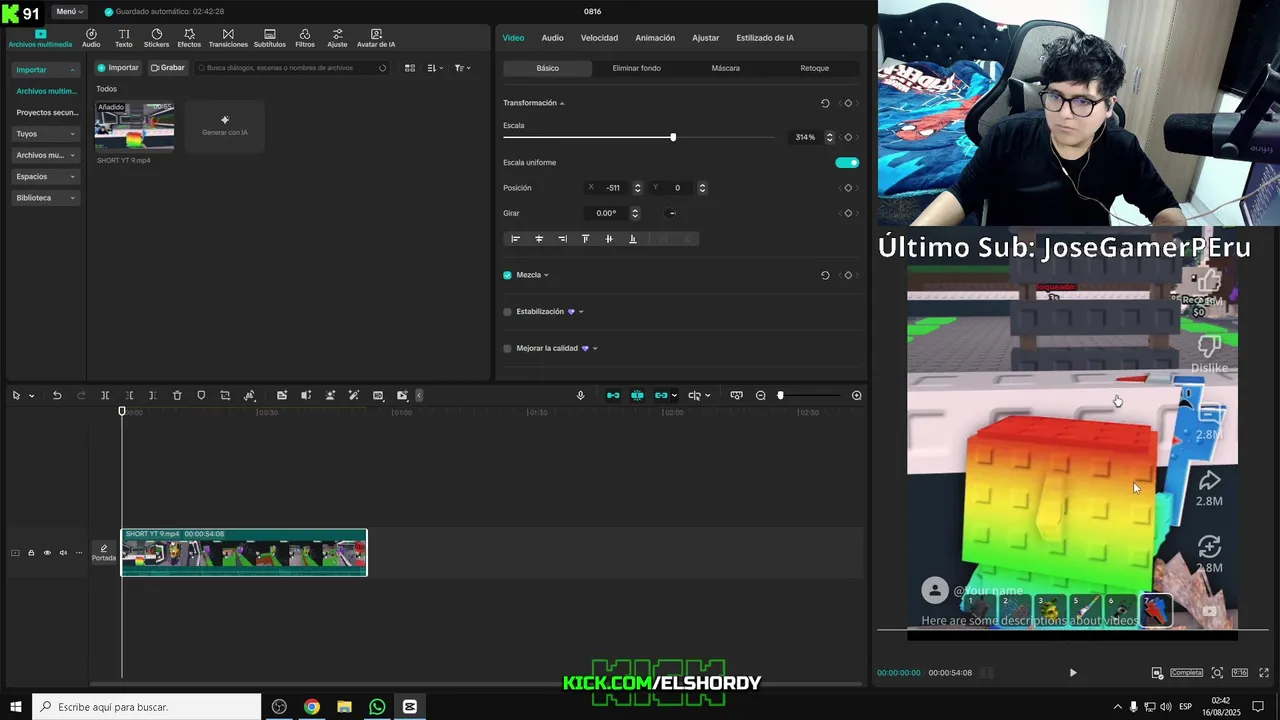Enable Mejorar la calidad checkbox

507,349
